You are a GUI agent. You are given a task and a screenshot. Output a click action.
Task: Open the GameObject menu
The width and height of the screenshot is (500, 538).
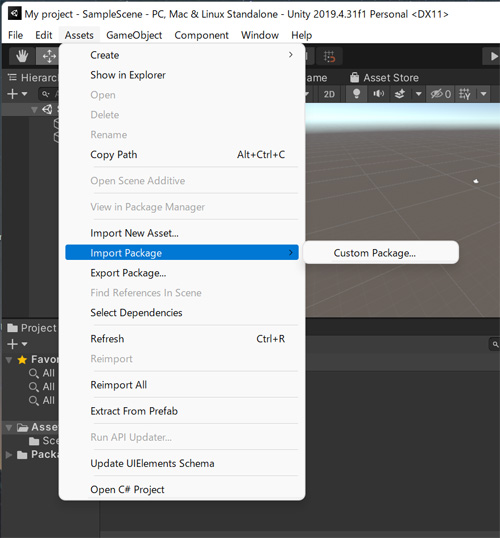pyautogui.click(x=134, y=35)
